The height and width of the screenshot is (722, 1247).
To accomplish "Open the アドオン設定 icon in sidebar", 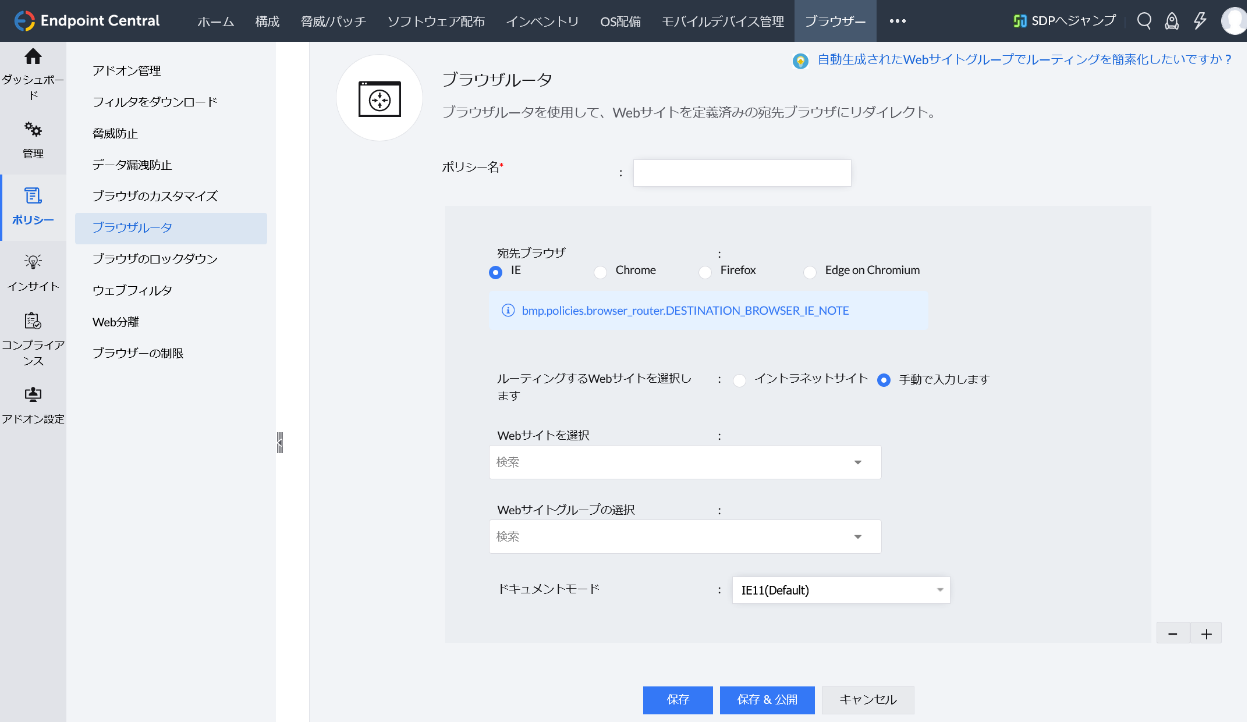I will tap(33, 395).
